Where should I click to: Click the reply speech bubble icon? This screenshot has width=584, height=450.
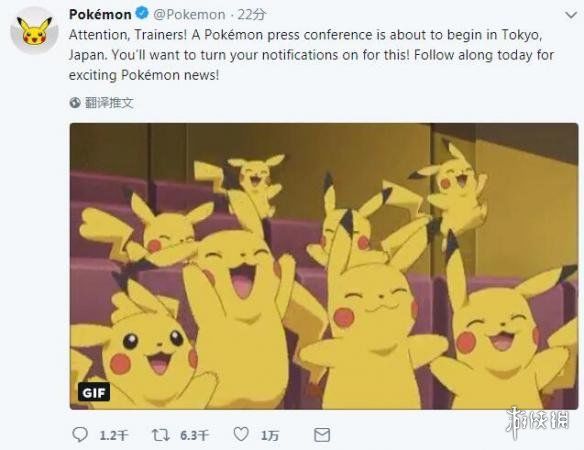pos(80,434)
